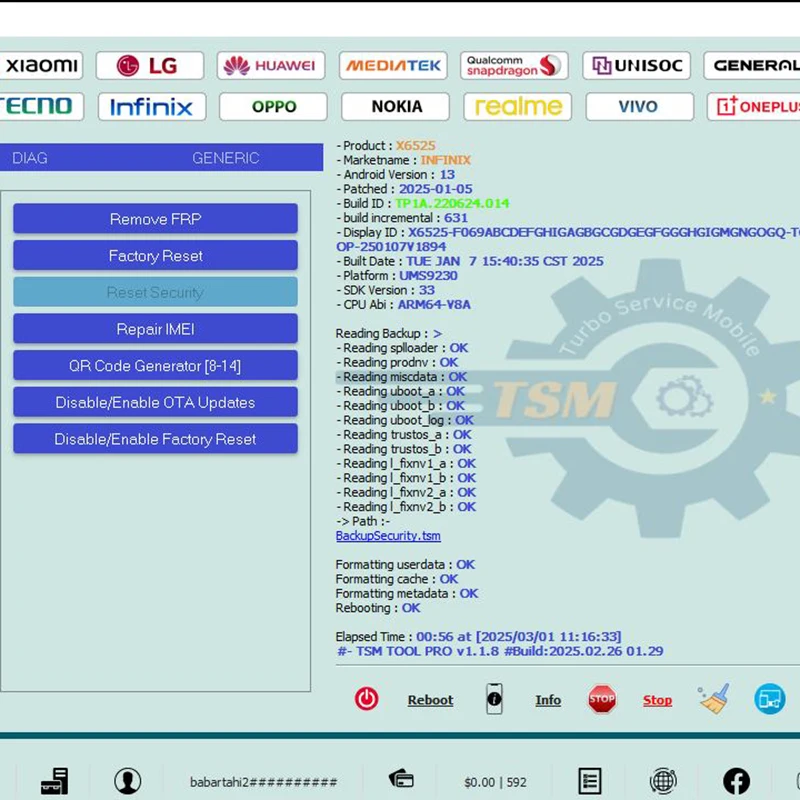The image size is (800, 800).
Task: Open the register/shop icon in bottom bar
Action: coord(55,781)
